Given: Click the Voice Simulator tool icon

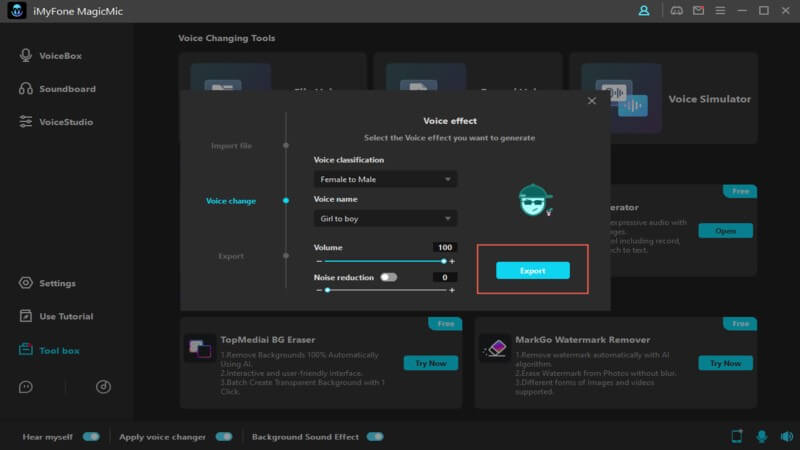Looking at the screenshot, I should 621,98.
